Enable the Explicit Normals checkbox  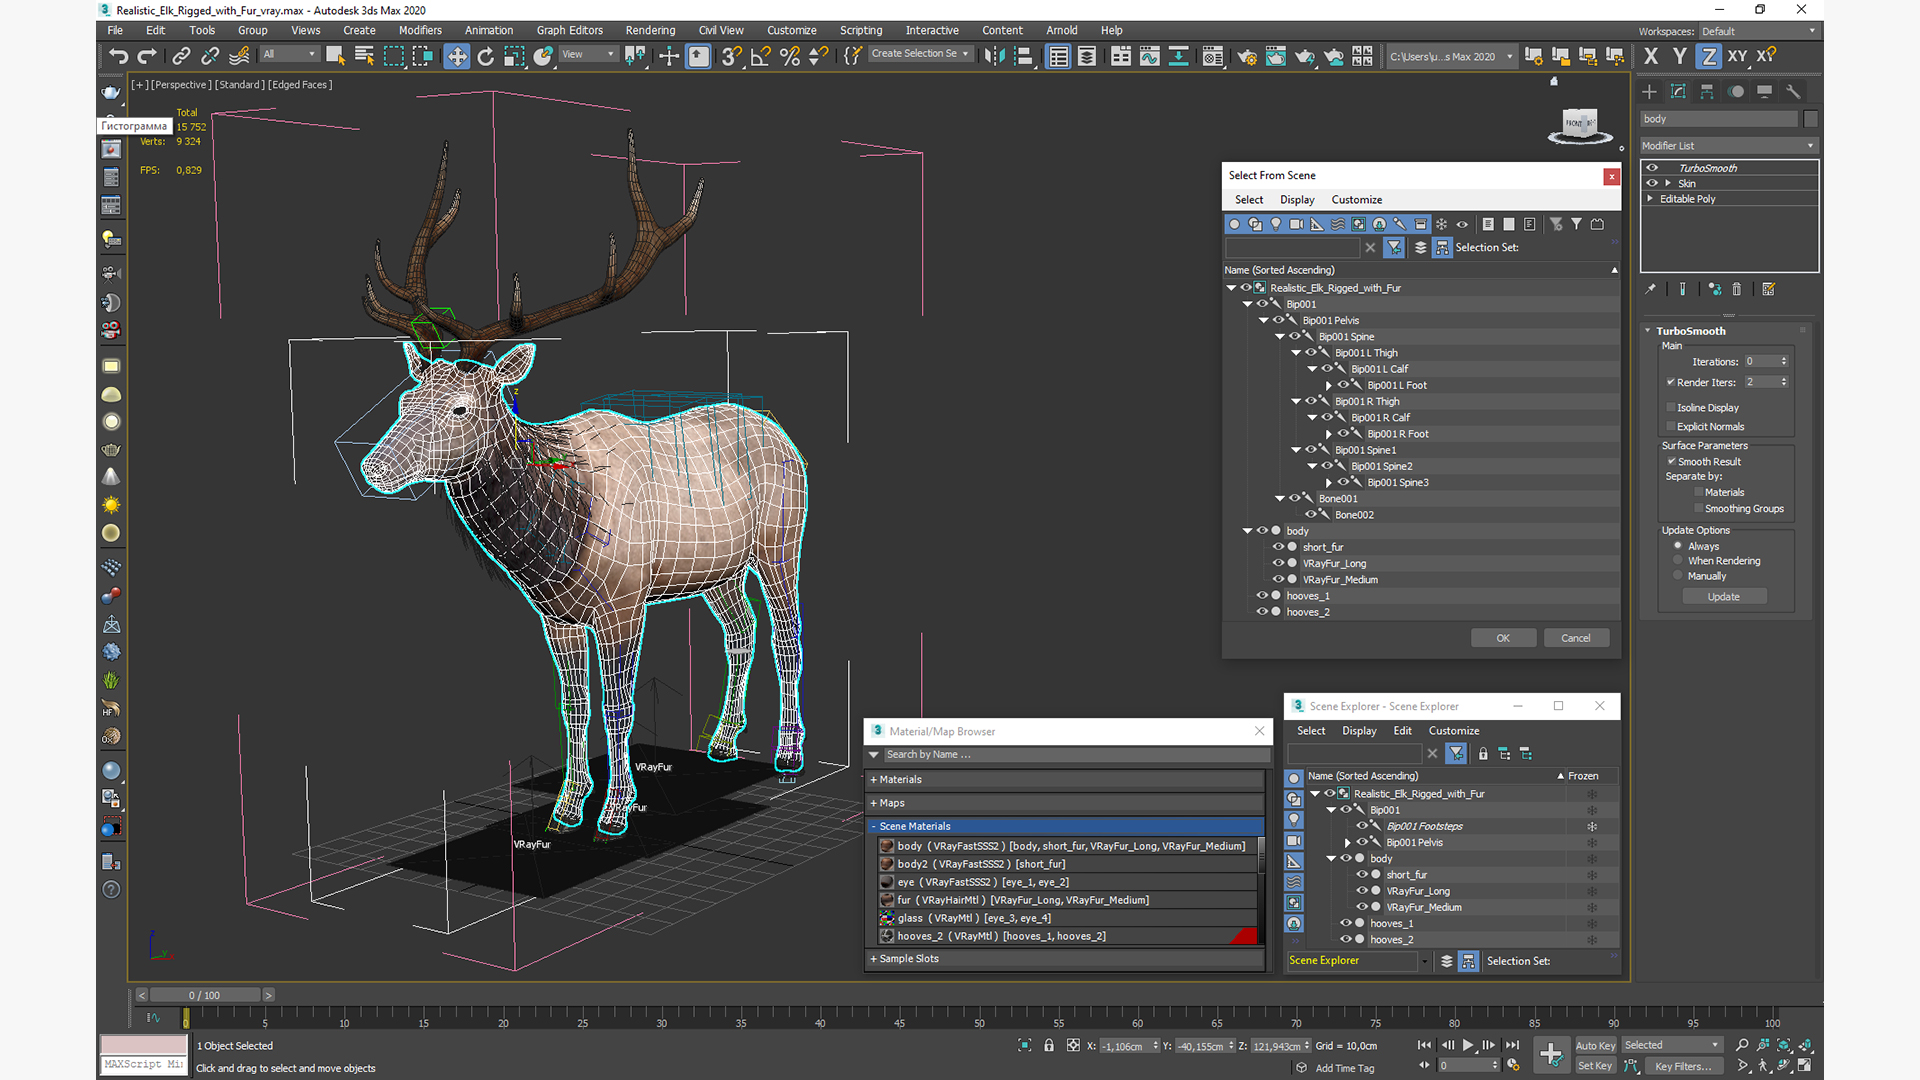click(1671, 426)
